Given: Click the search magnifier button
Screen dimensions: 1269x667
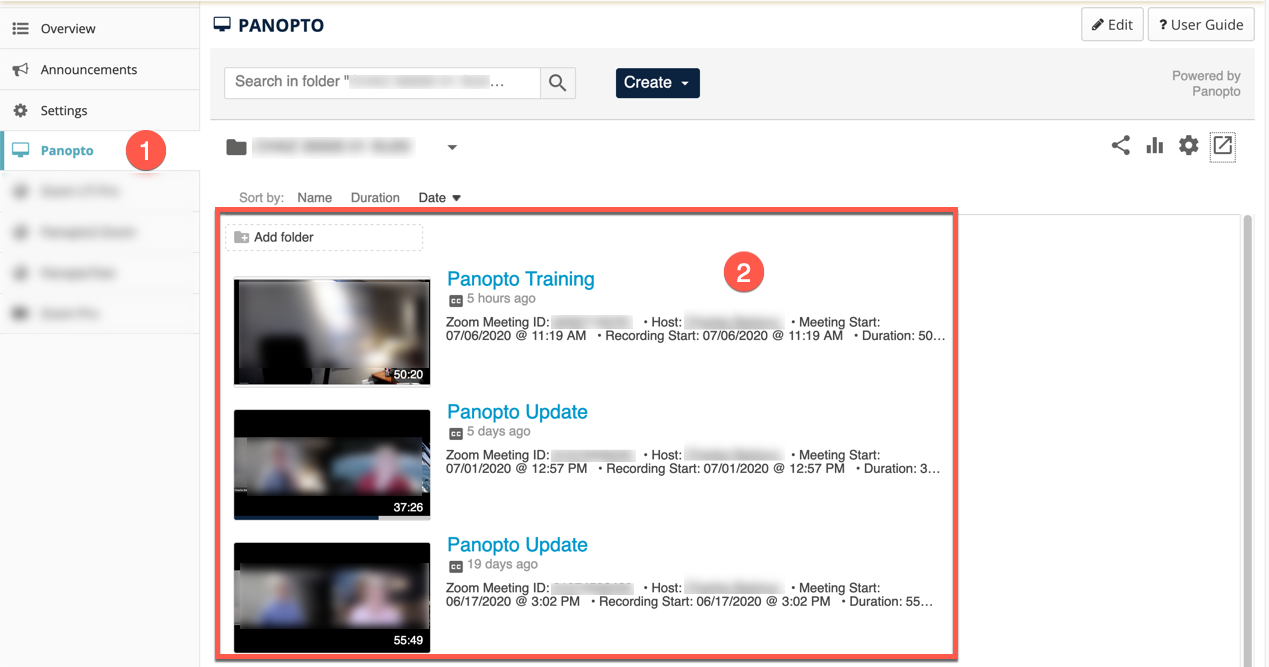Looking at the screenshot, I should coord(558,82).
